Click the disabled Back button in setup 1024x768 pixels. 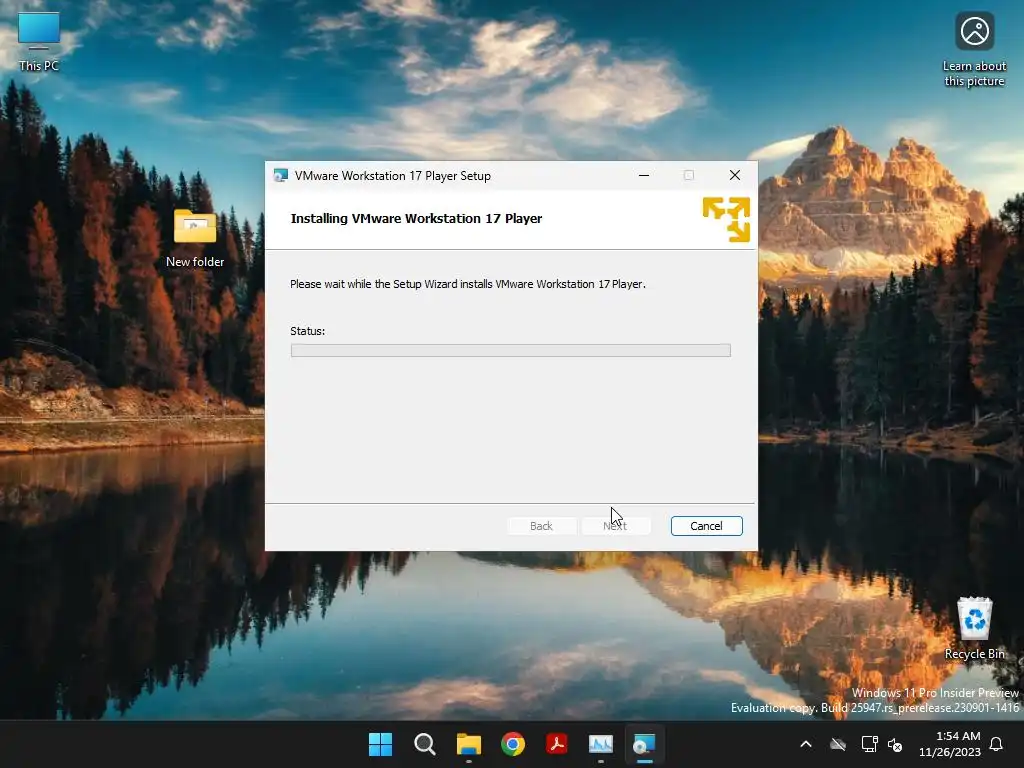pos(541,526)
